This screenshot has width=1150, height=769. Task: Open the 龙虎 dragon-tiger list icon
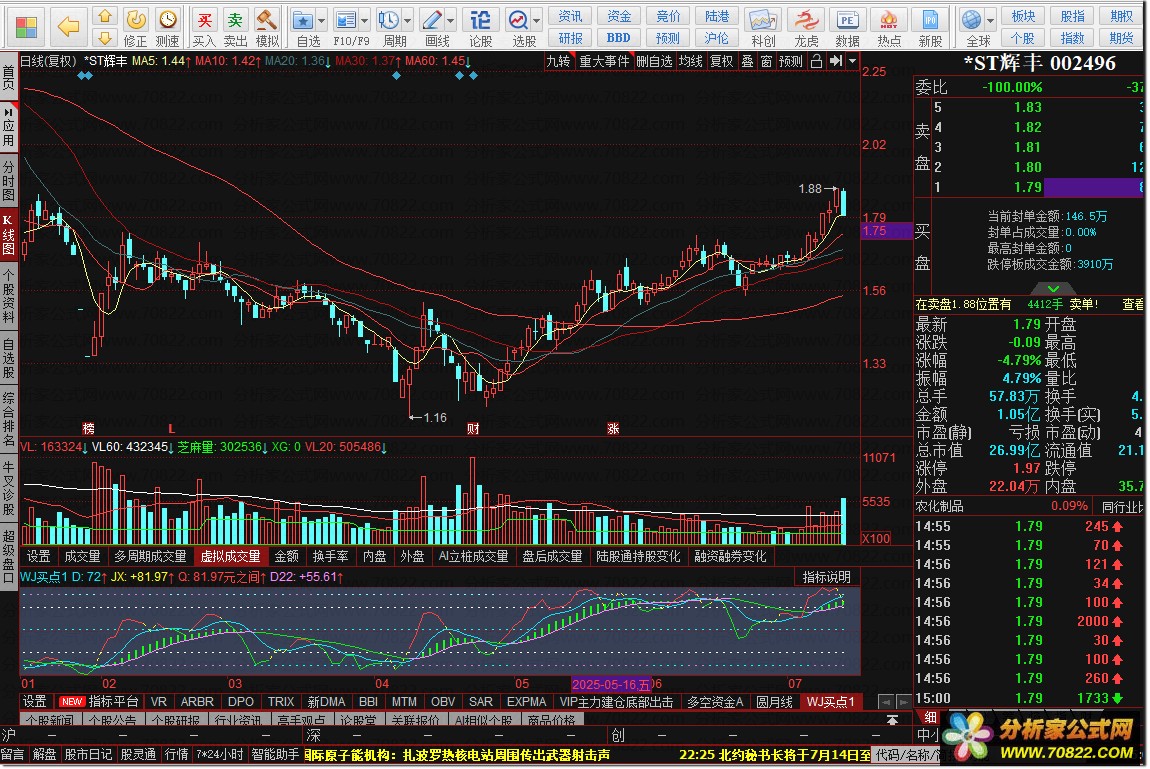[806, 27]
